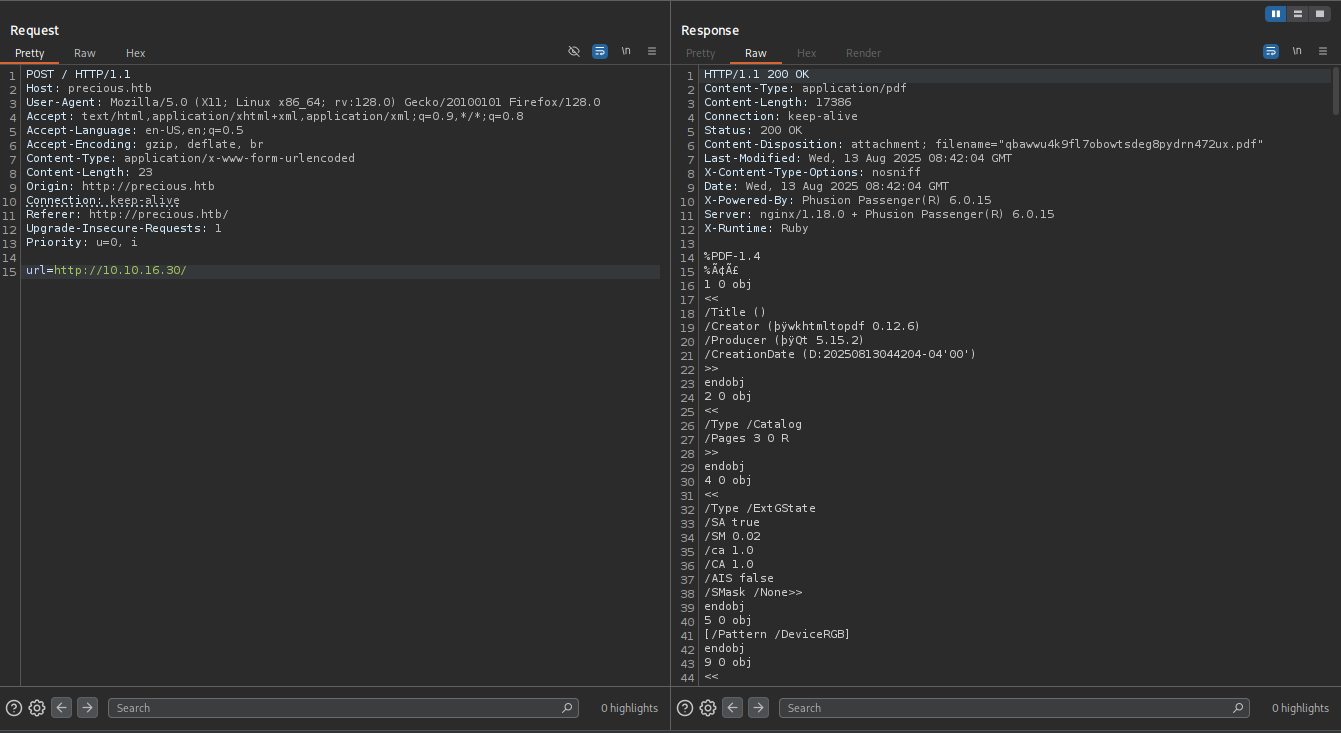Switch to the Hex tab in Request

point(135,53)
